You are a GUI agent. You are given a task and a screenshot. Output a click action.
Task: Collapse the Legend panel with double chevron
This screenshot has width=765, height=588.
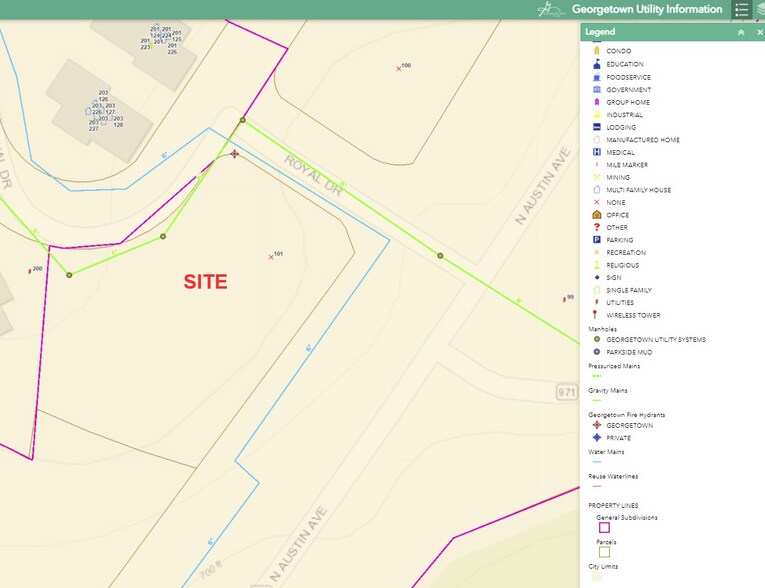pos(741,32)
